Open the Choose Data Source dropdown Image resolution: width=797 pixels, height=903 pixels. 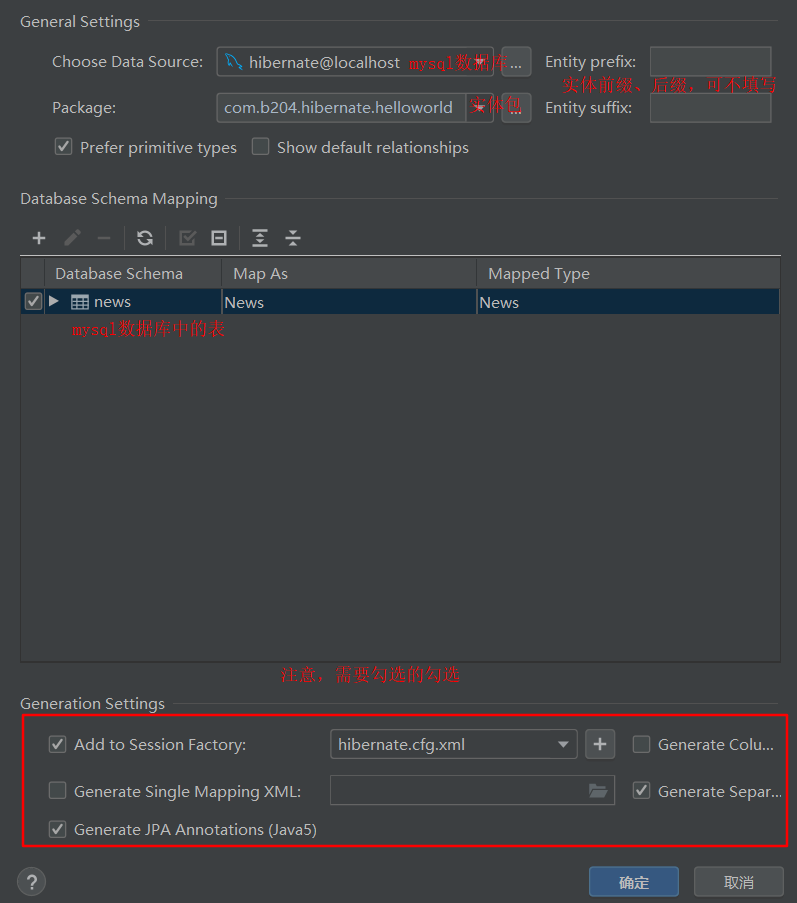click(355, 62)
